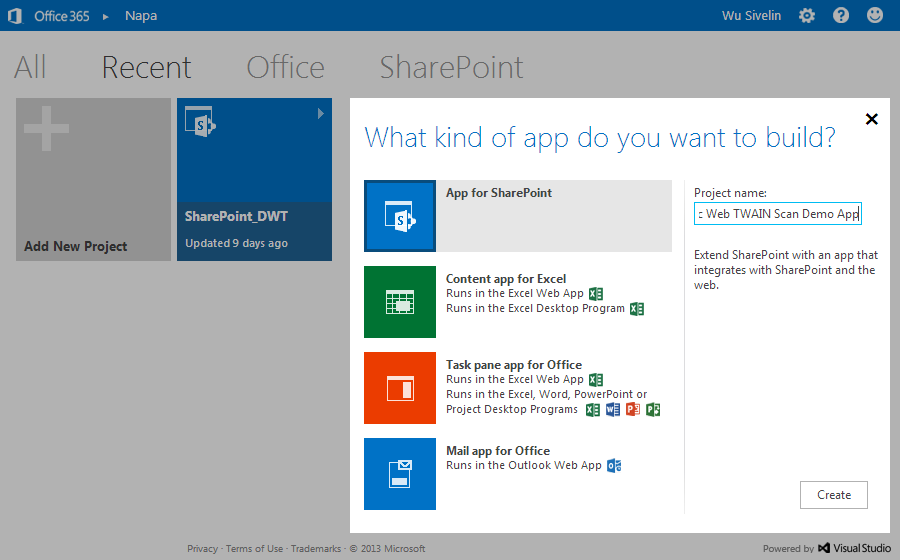Expand the arrow on SharePoint_DWT tile
The image size is (900, 560).
pyautogui.click(x=321, y=114)
